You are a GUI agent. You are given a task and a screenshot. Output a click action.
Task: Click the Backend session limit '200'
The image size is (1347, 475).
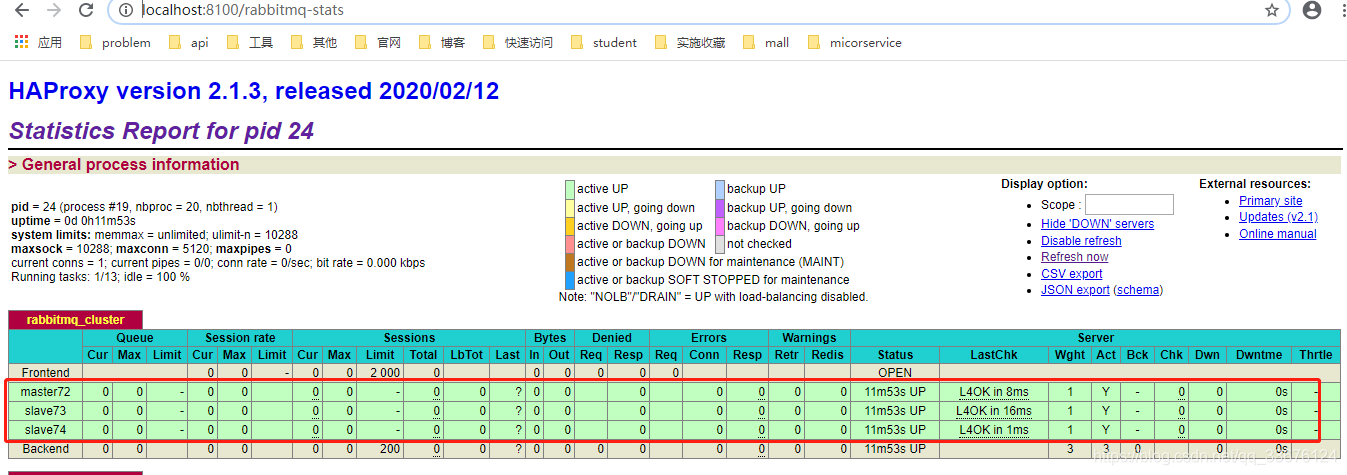pos(390,449)
